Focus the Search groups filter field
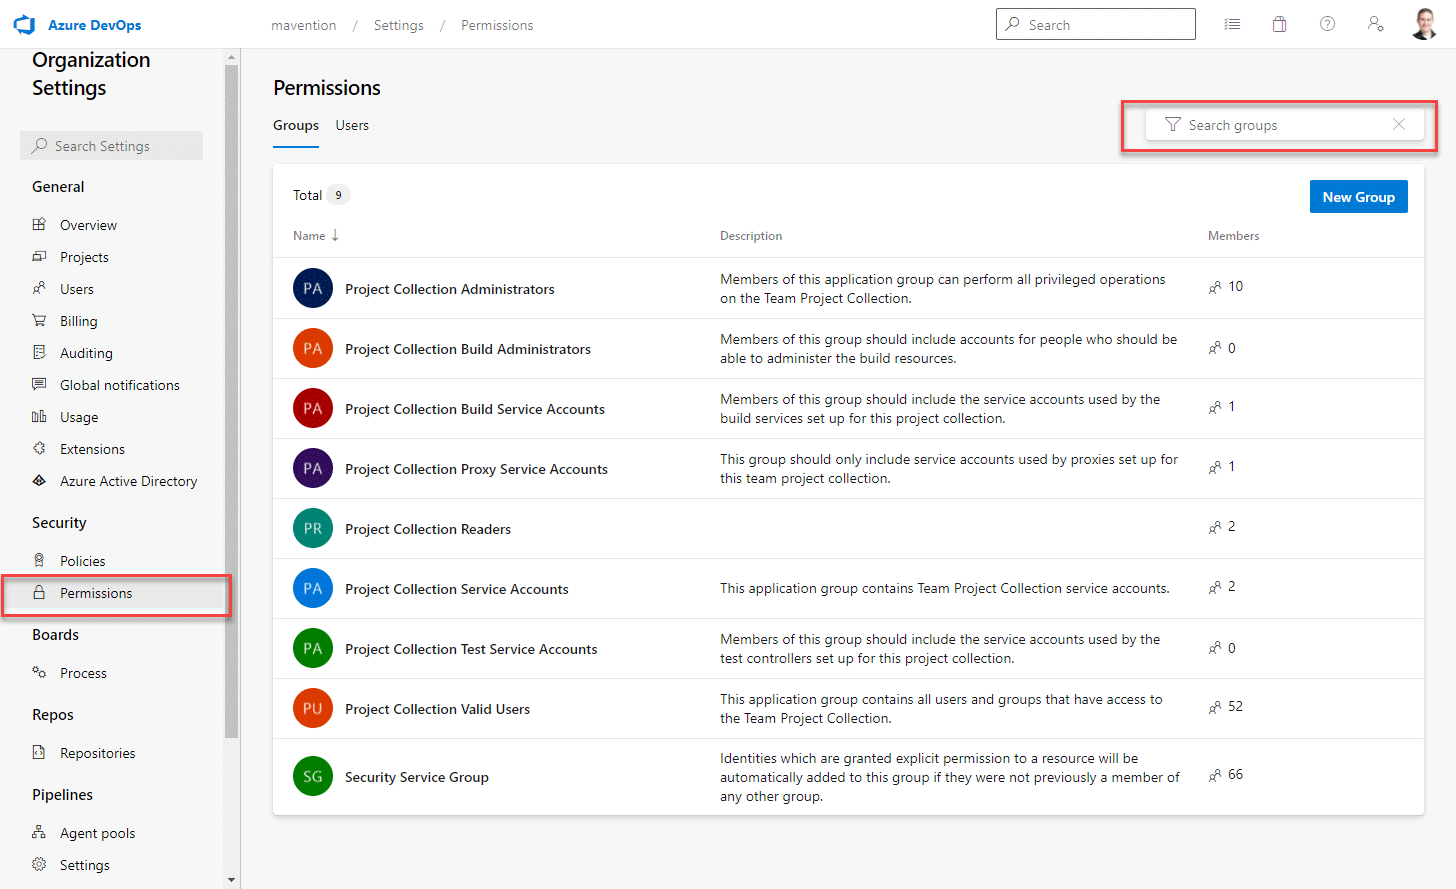Image resolution: width=1456 pixels, height=889 pixels. tap(1285, 125)
